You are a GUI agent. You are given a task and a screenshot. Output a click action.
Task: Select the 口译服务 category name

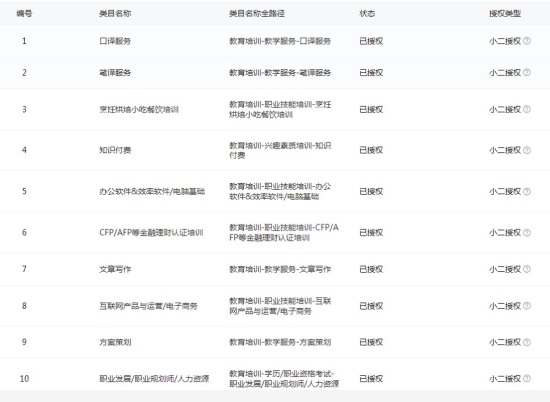(x=115, y=41)
